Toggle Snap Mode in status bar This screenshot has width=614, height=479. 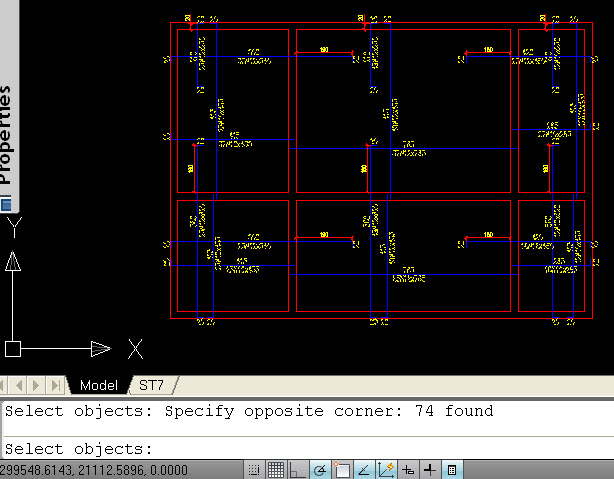(255, 470)
